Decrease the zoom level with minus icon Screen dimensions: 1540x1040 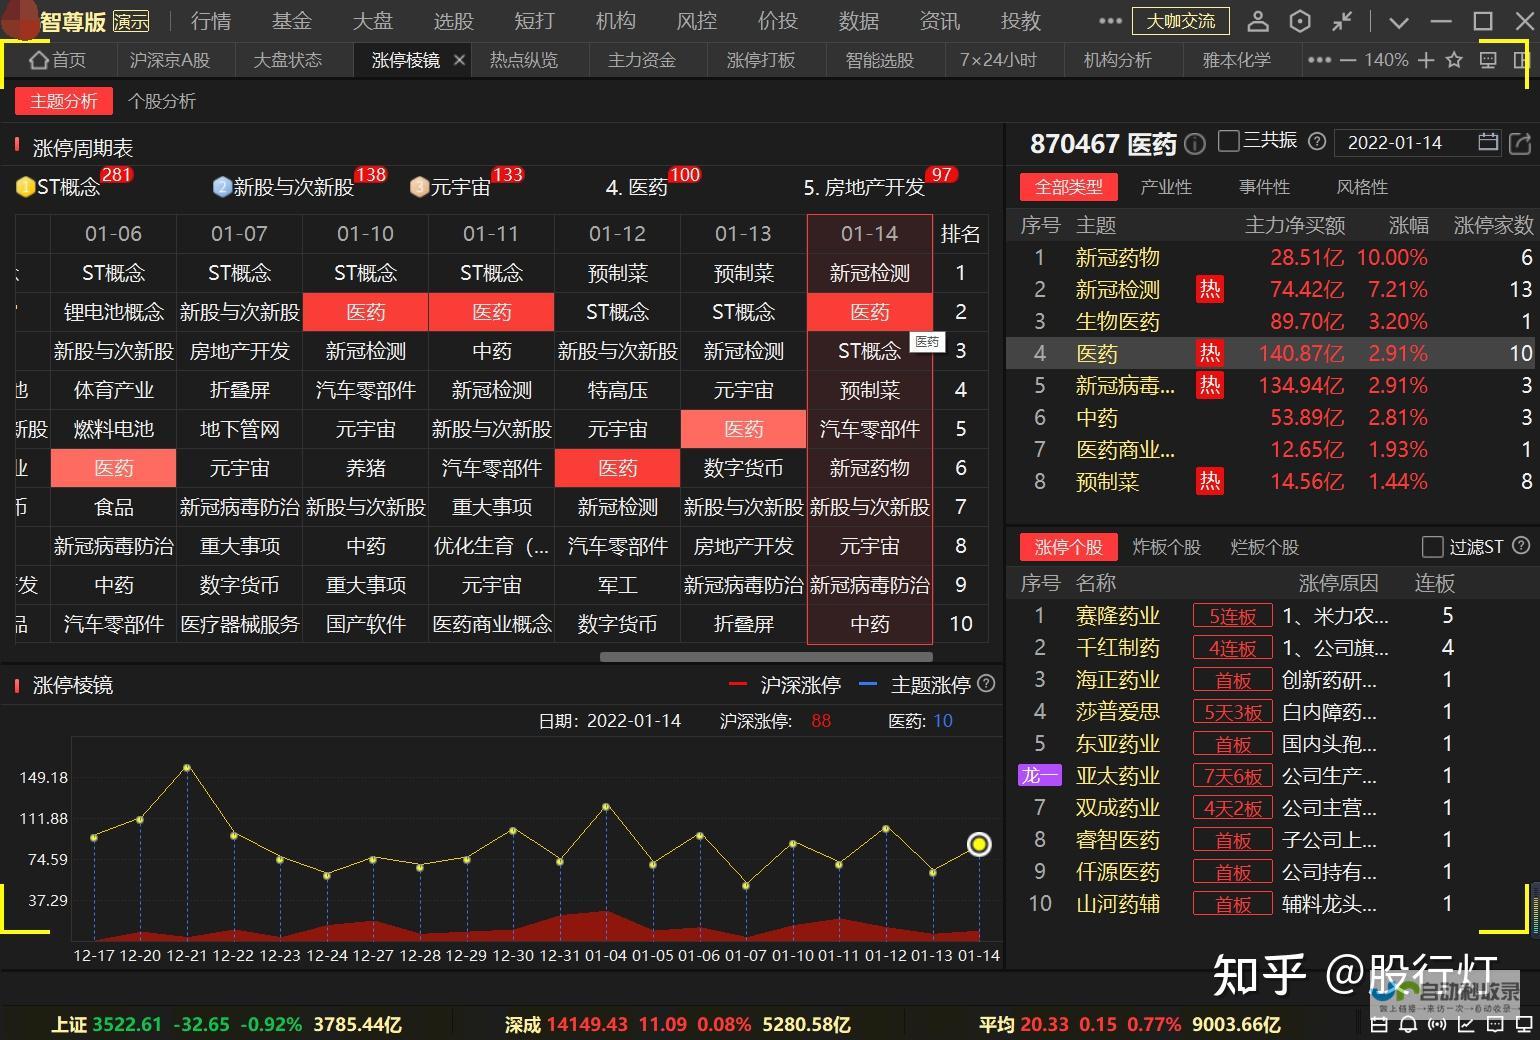[x=1348, y=60]
